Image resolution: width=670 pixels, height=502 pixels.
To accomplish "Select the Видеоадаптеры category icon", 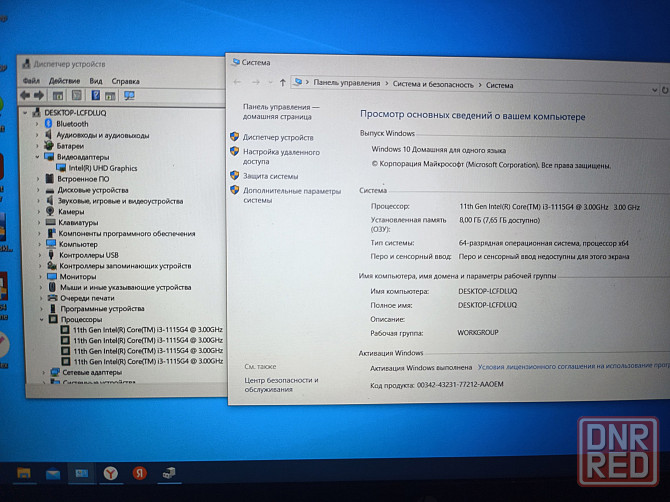I will coord(49,157).
